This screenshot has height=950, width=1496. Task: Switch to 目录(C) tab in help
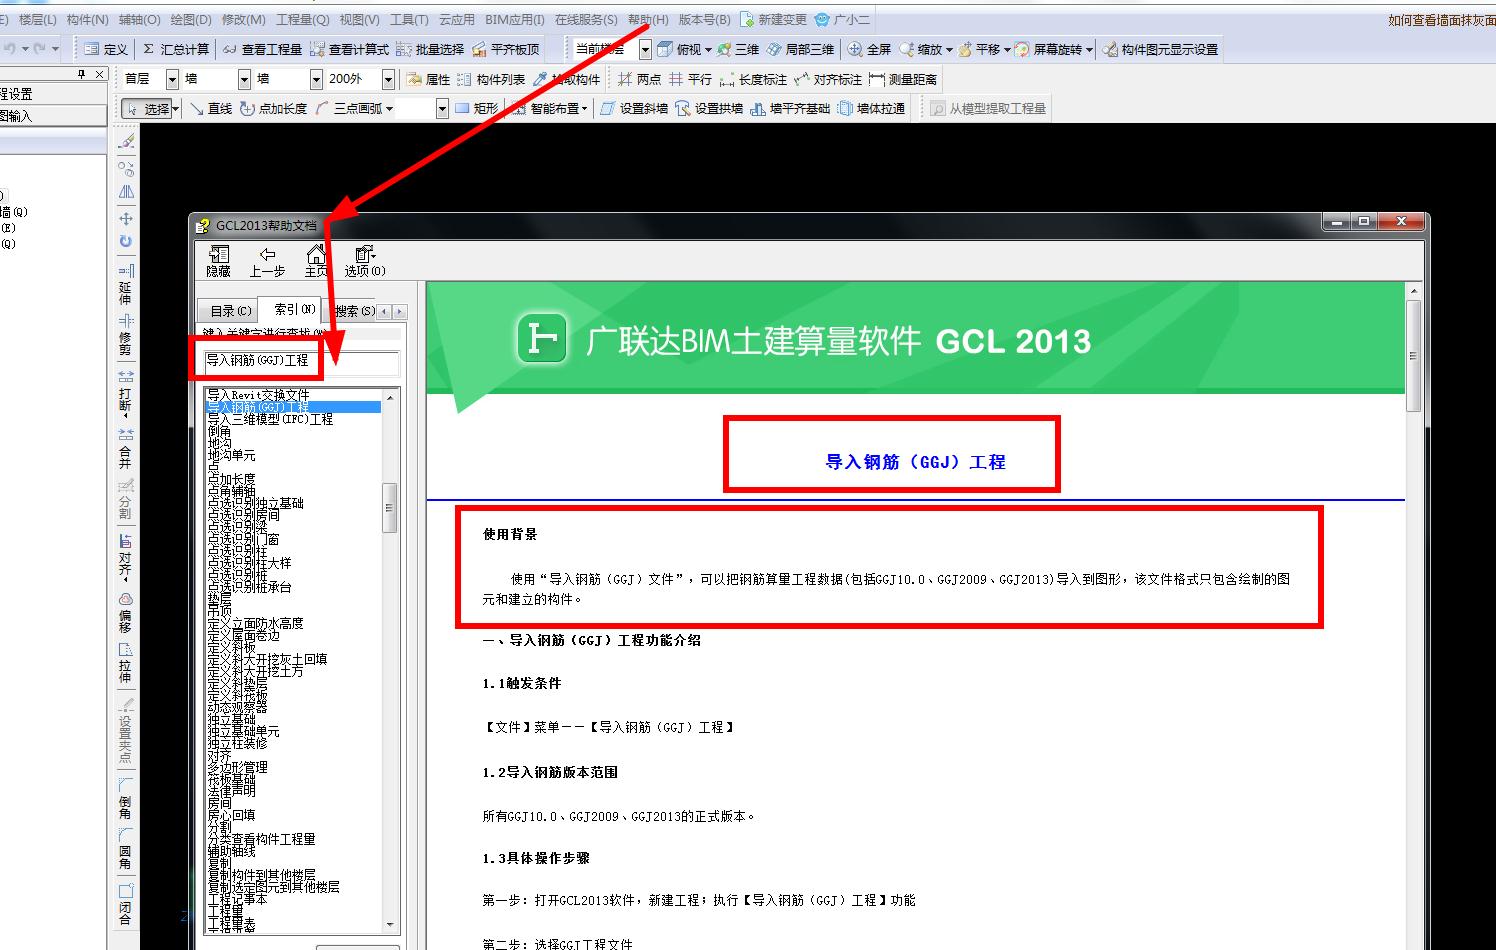pos(230,311)
